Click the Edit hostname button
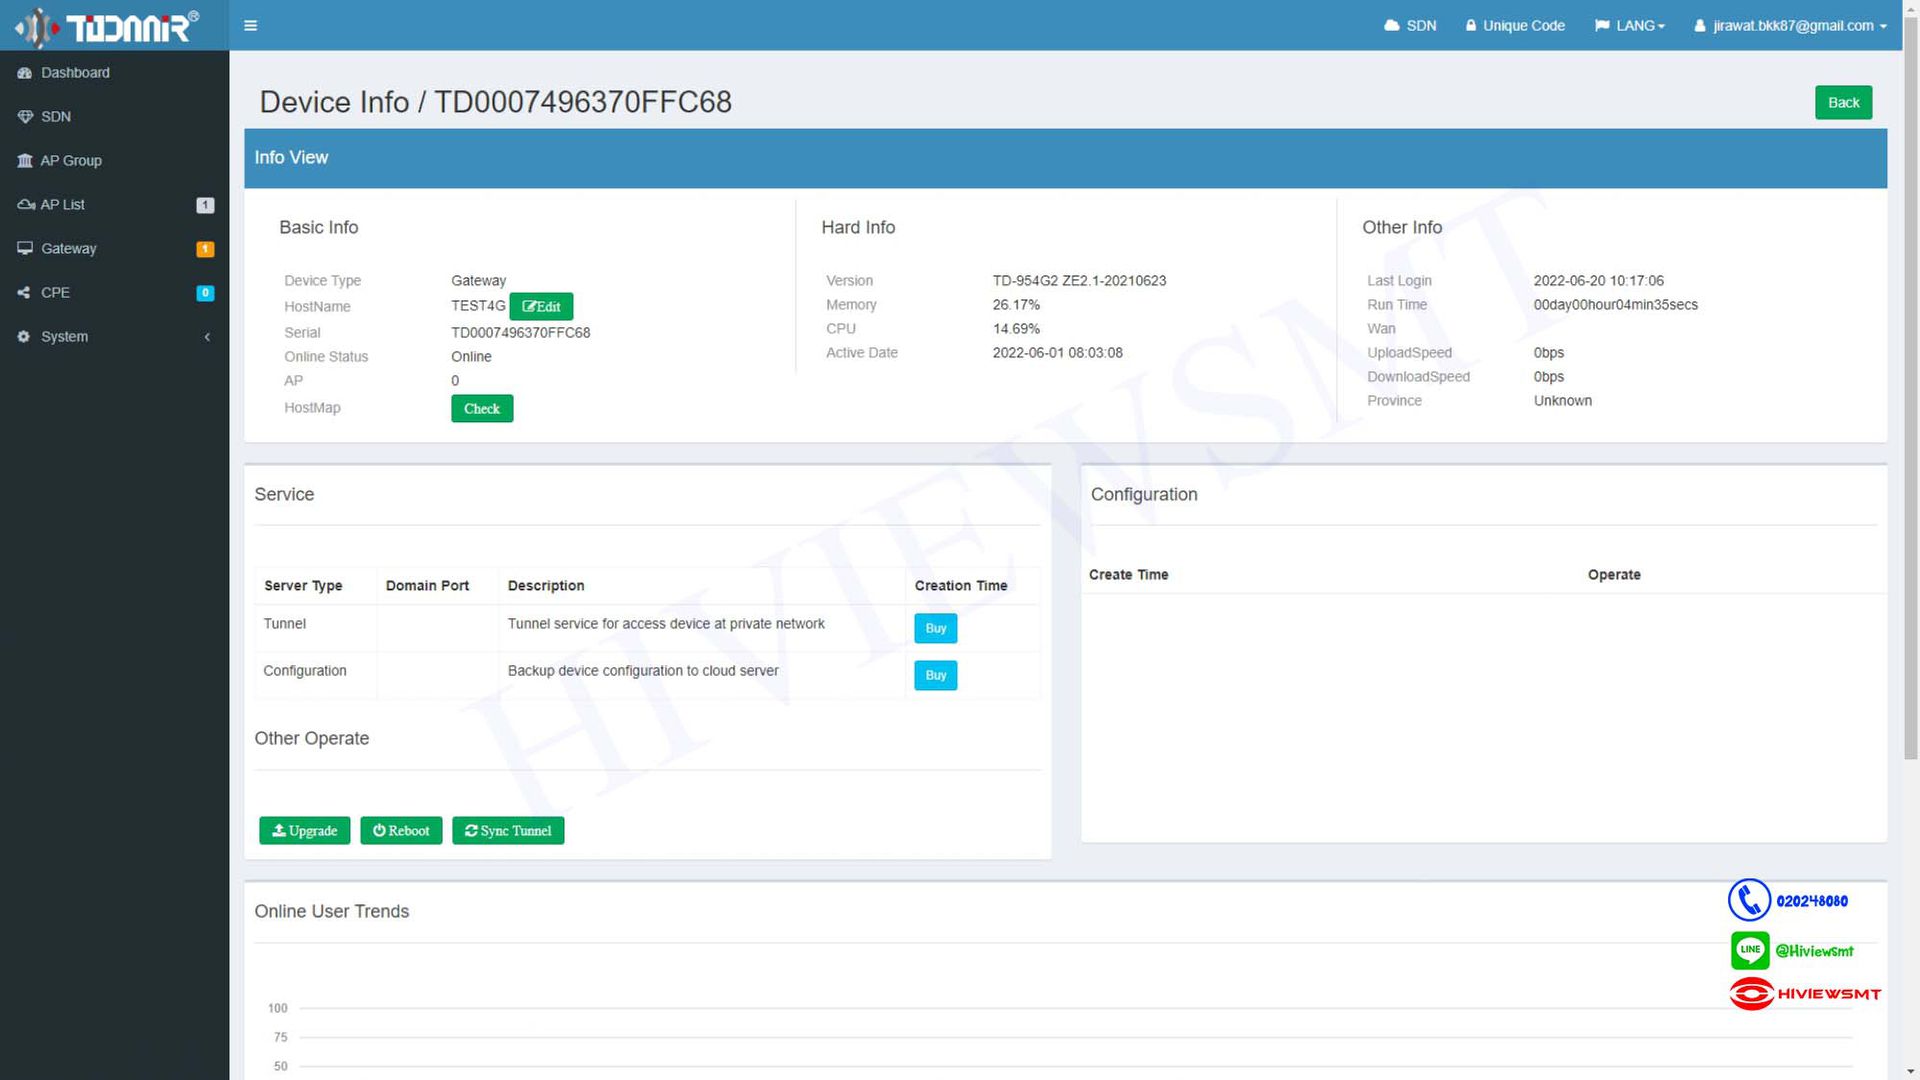 point(541,307)
